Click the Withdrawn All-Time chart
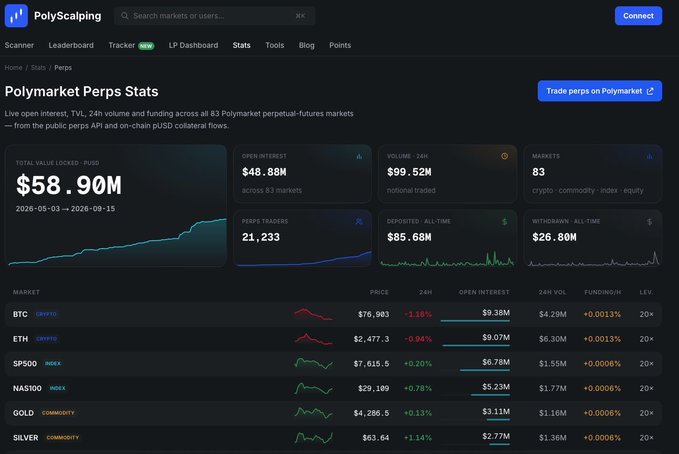The width and height of the screenshot is (679, 454). (594, 259)
